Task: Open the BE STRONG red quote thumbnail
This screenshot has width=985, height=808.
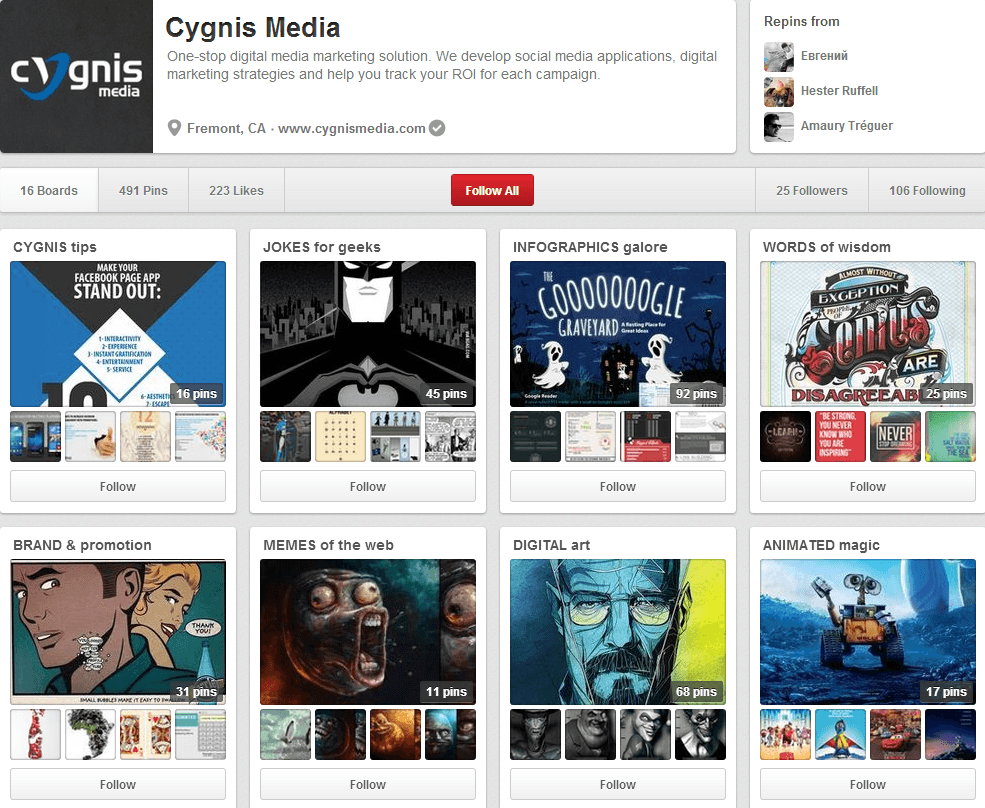Action: [841, 437]
